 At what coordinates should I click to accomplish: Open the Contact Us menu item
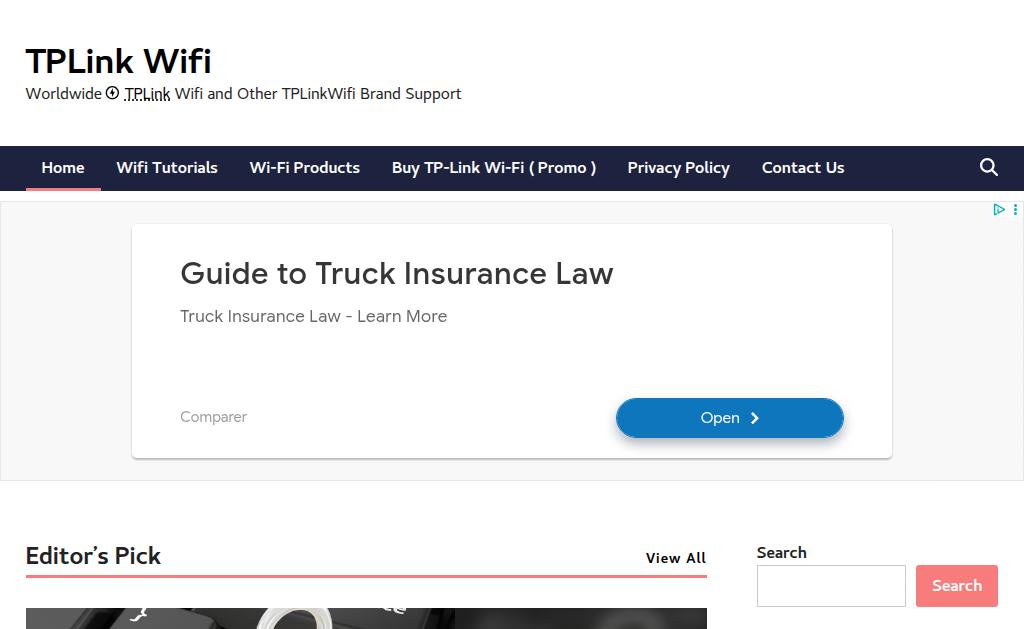803,168
